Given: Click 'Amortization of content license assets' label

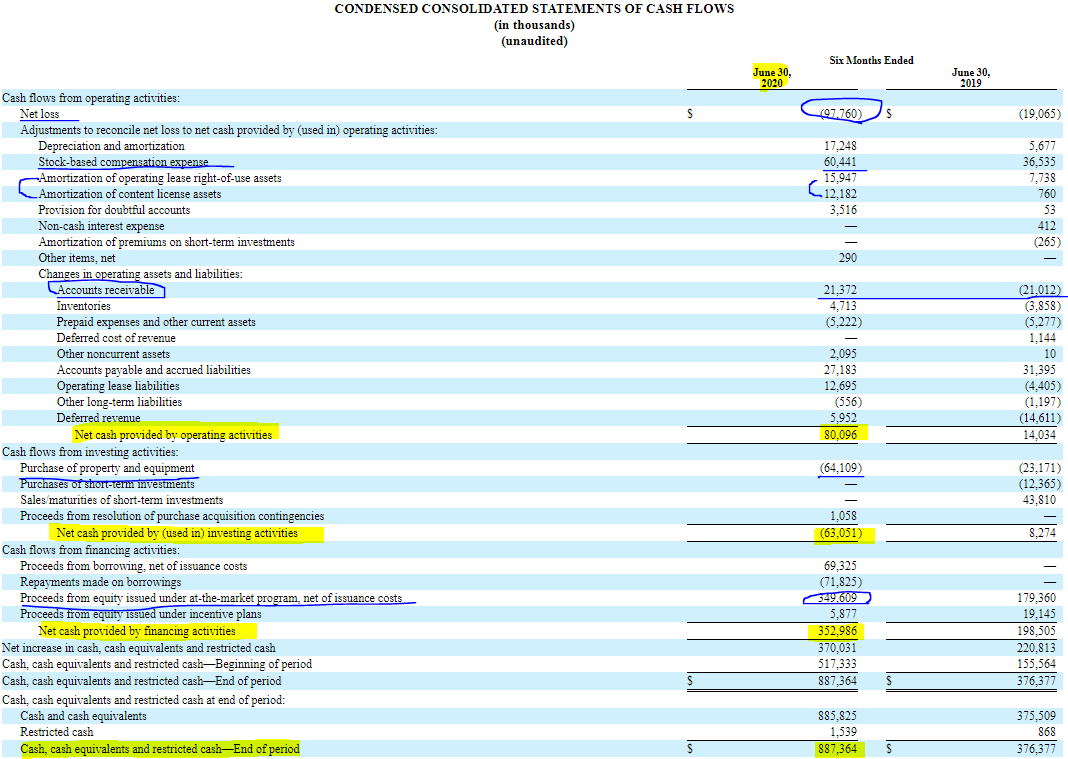Looking at the screenshot, I should point(129,194).
